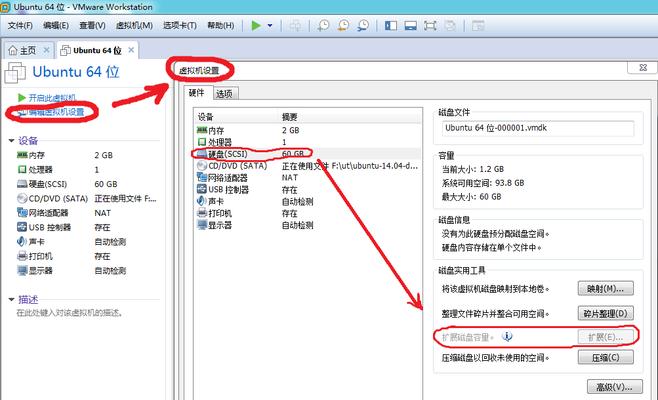Open the 选项卡(T) menu
Viewport: 658px width, 400px height.
180,26
